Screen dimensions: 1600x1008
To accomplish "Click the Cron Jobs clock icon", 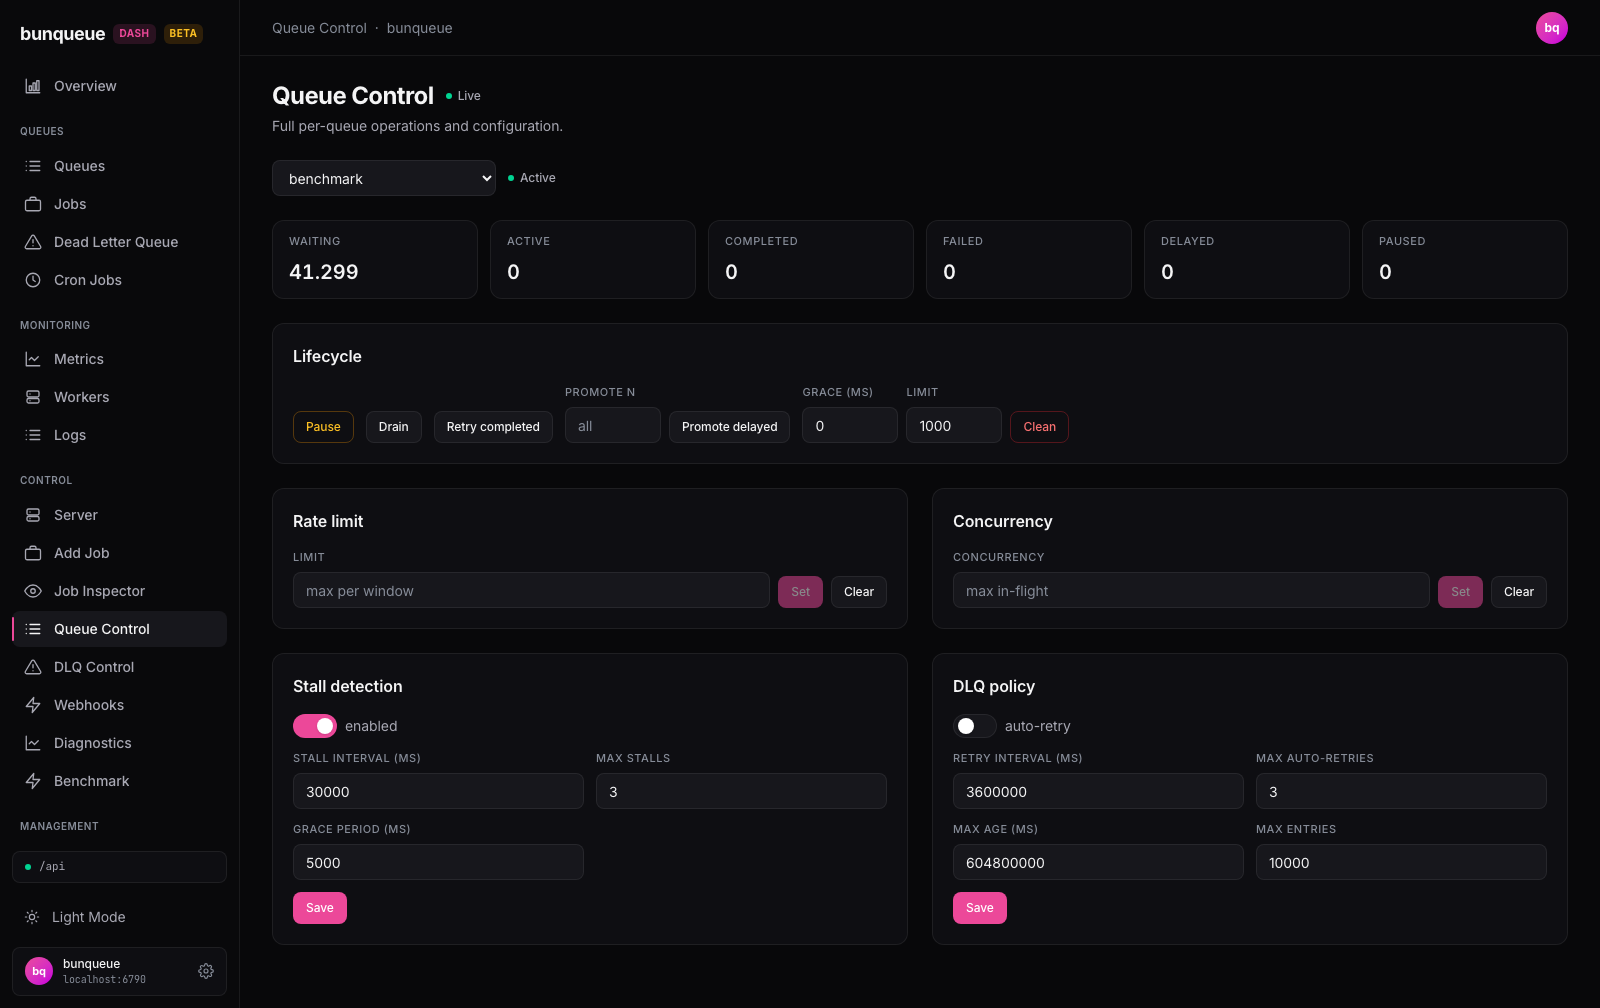I will pos(33,280).
